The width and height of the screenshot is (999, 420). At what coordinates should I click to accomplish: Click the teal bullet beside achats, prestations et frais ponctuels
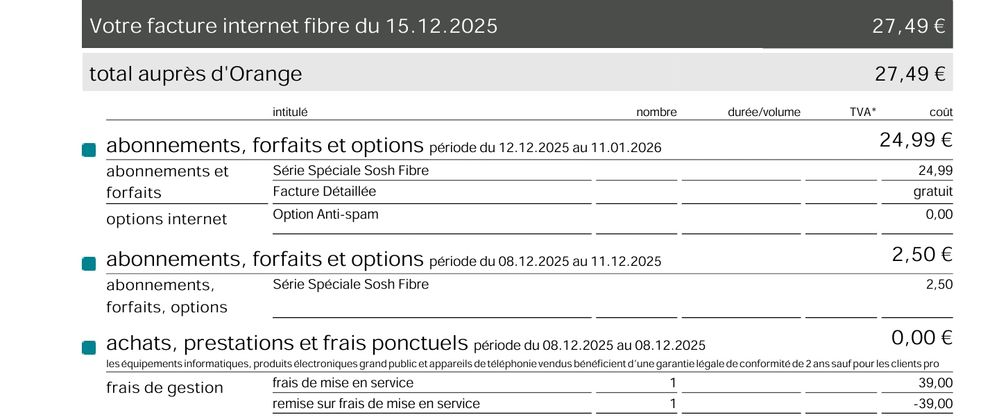click(x=89, y=347)
